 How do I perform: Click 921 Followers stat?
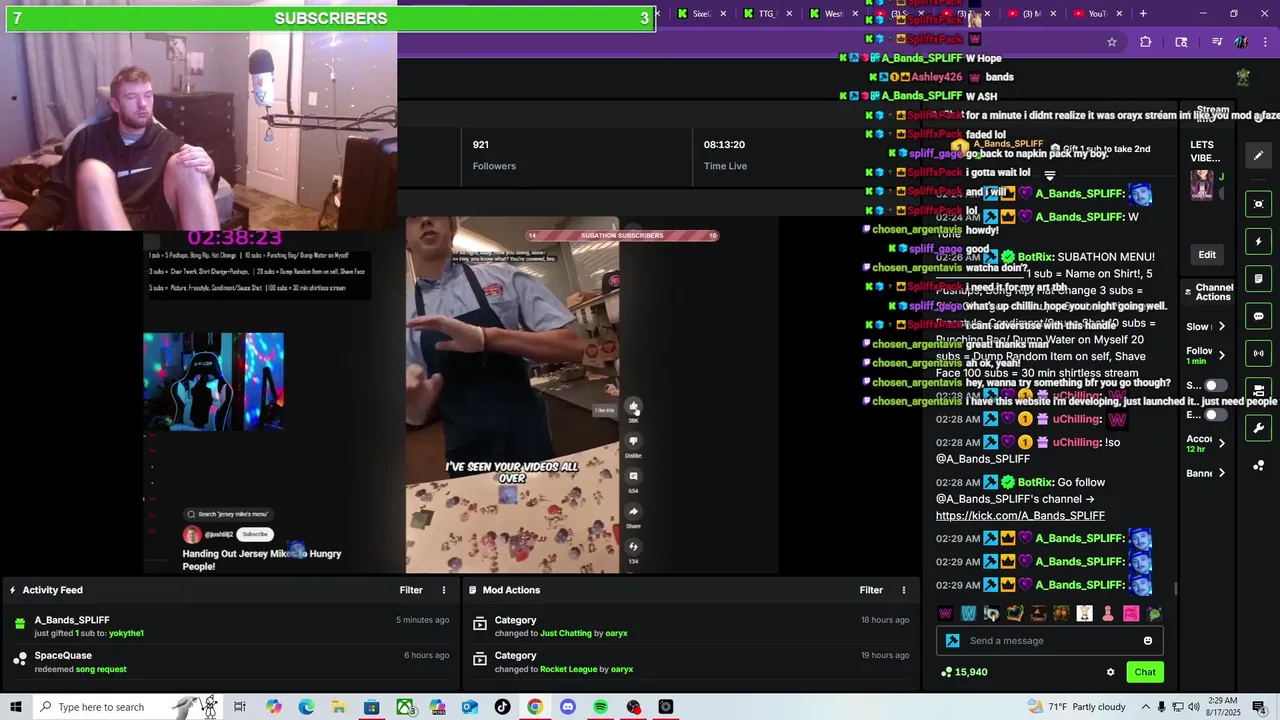[x=494, y=155]
